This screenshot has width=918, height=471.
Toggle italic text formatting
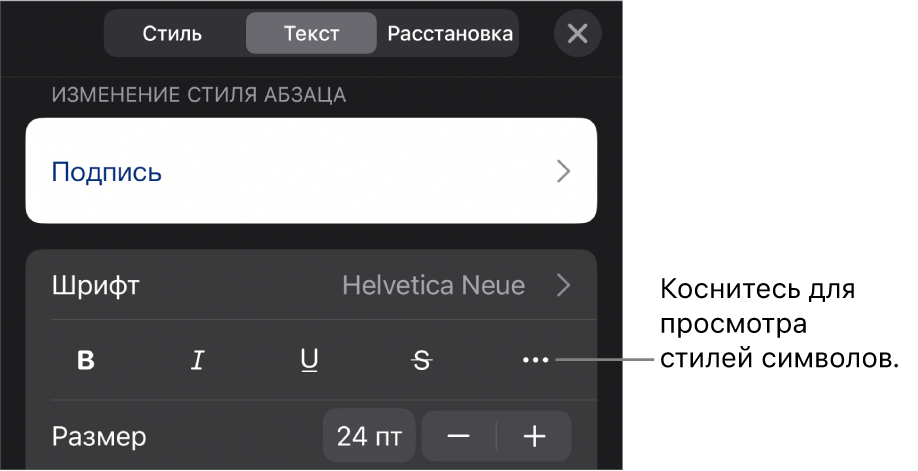point(198,361)
